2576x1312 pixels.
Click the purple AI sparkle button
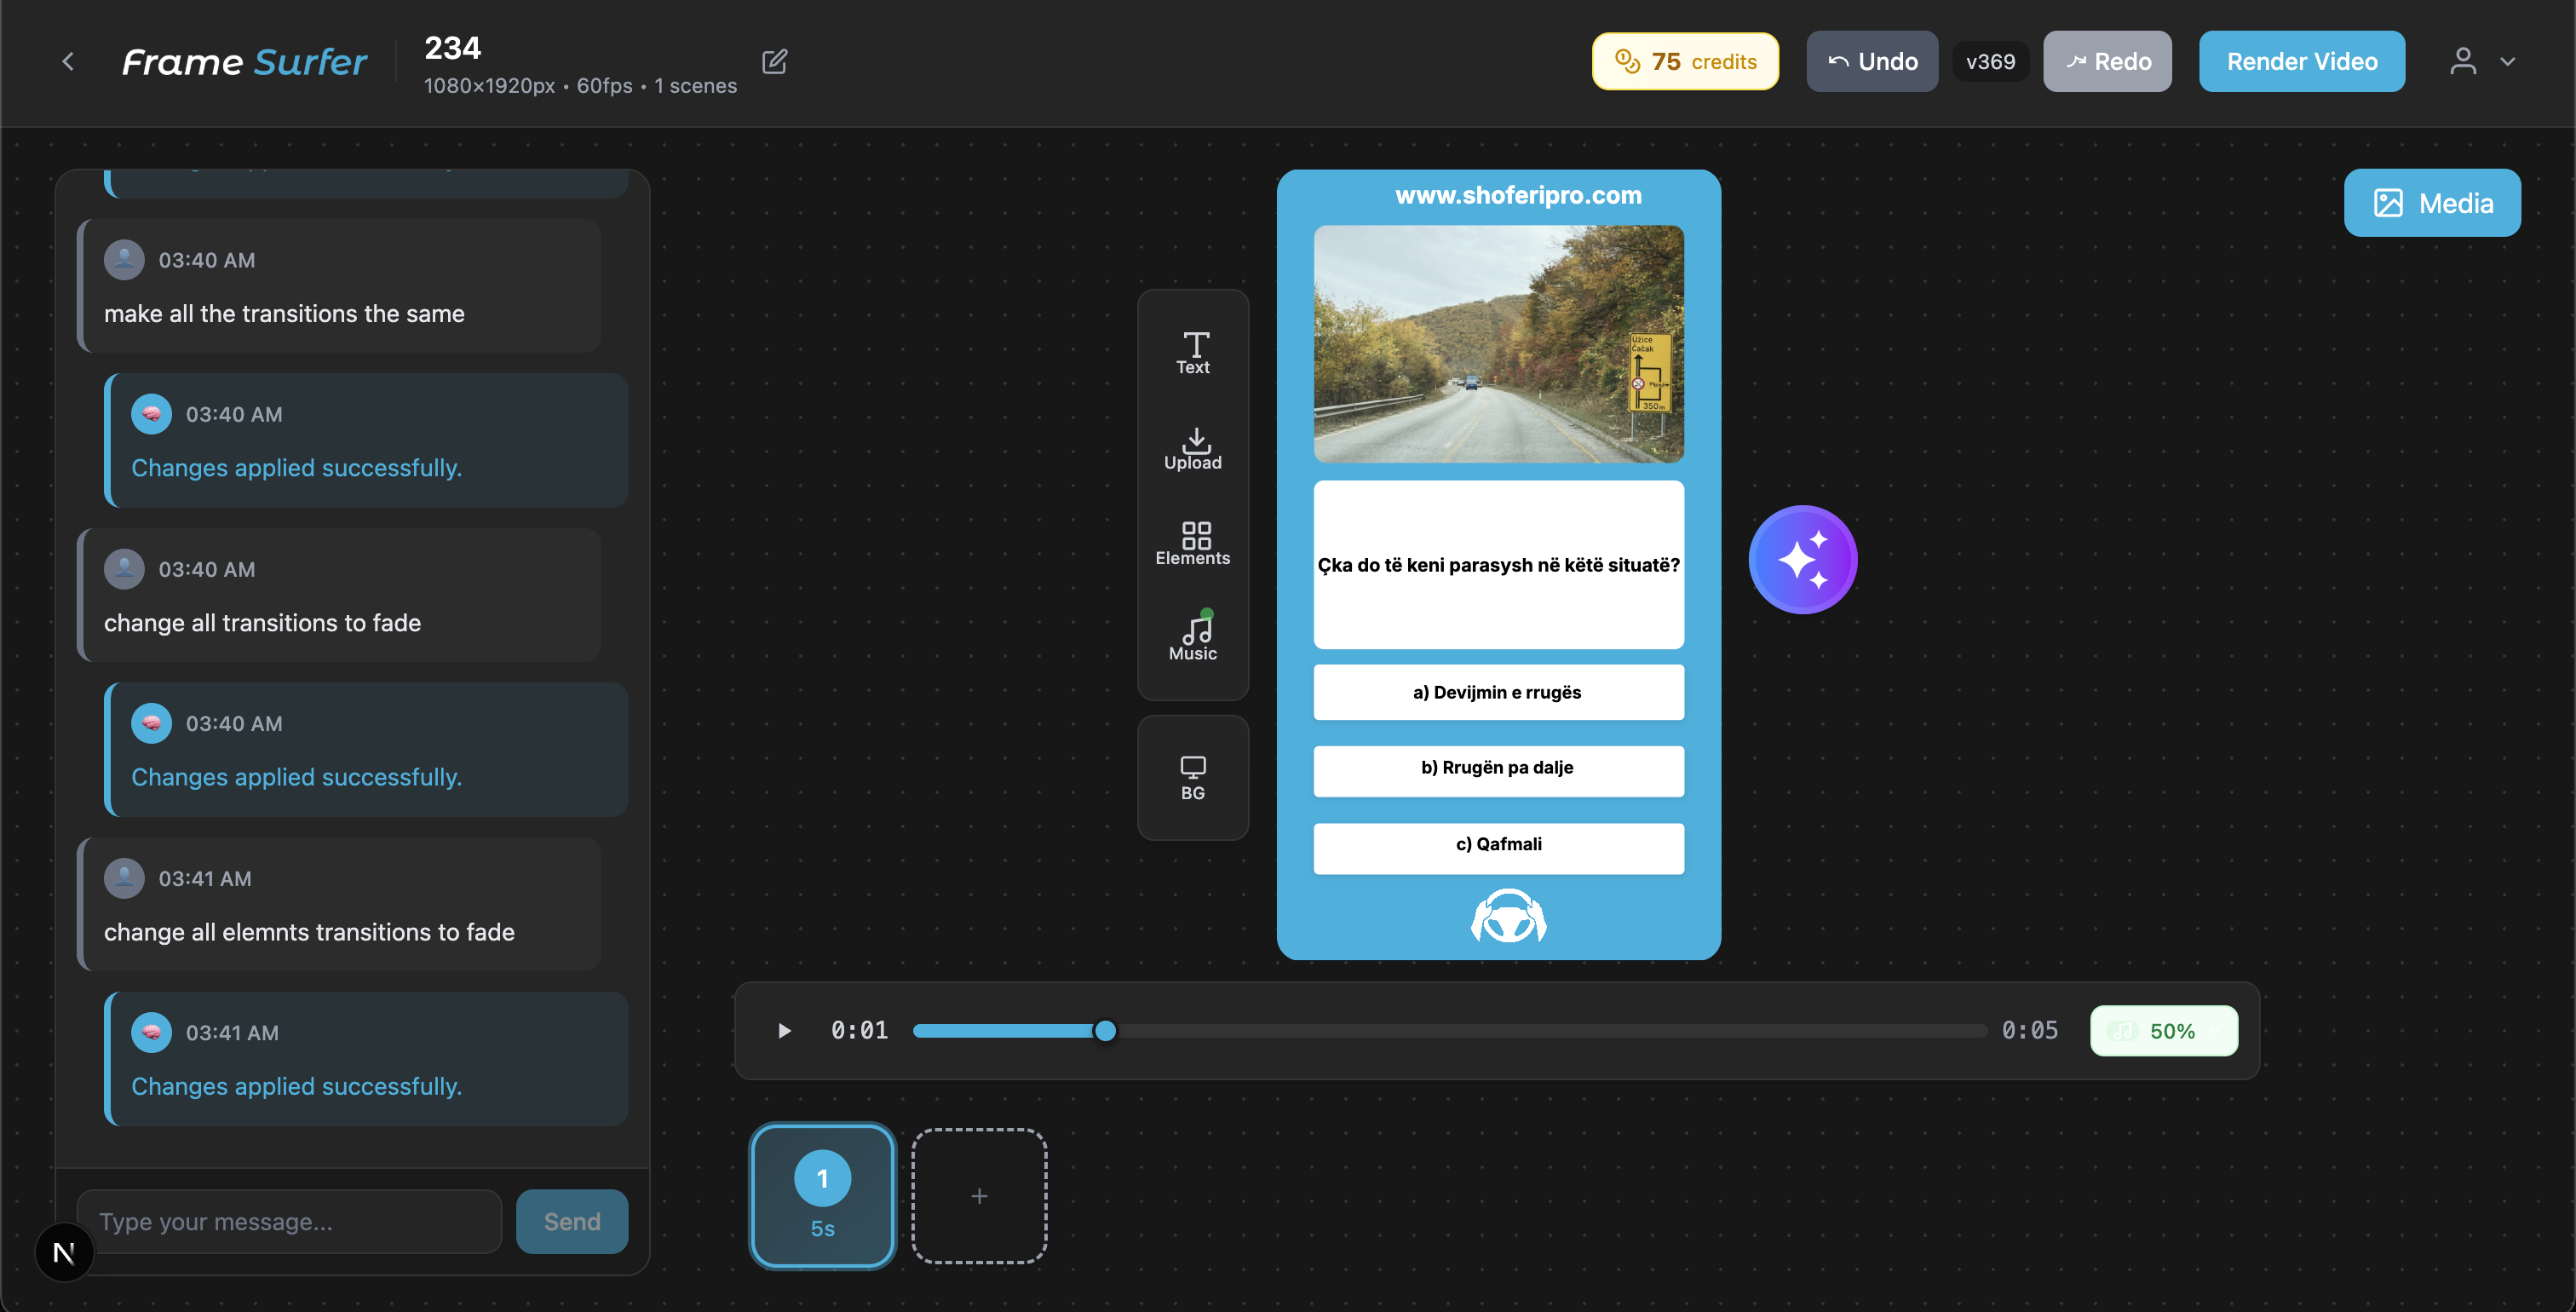[1802, 559]
